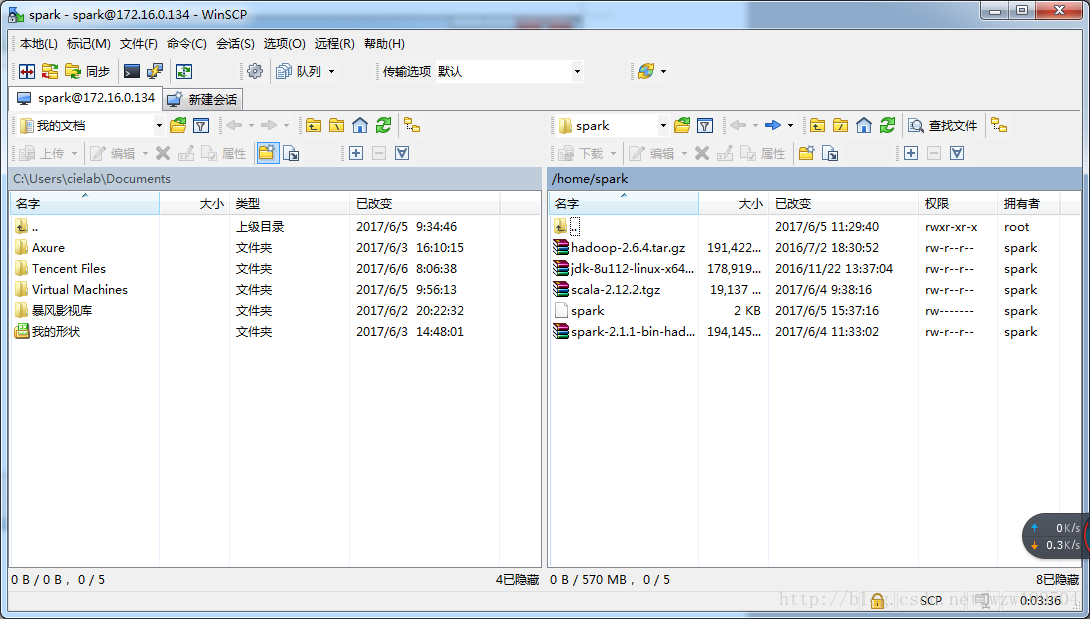Open the terminal console icon
This screenshot has width=1090, height=619.
coord(131,71)
